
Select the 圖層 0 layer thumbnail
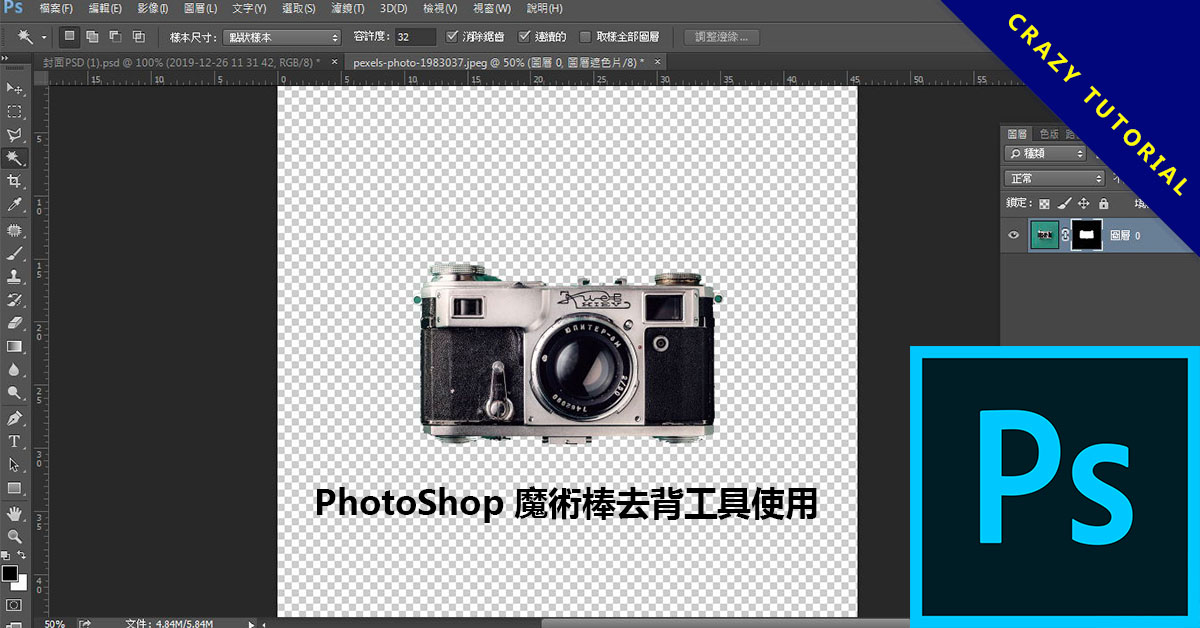click(x=1043, y=235)
